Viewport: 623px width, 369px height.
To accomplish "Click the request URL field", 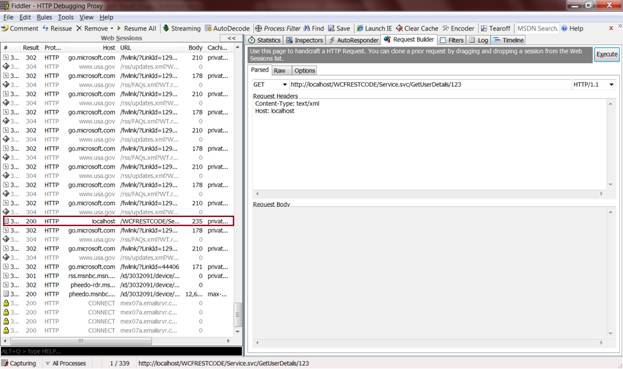I will pyautogui.click(x=429, y=85).
